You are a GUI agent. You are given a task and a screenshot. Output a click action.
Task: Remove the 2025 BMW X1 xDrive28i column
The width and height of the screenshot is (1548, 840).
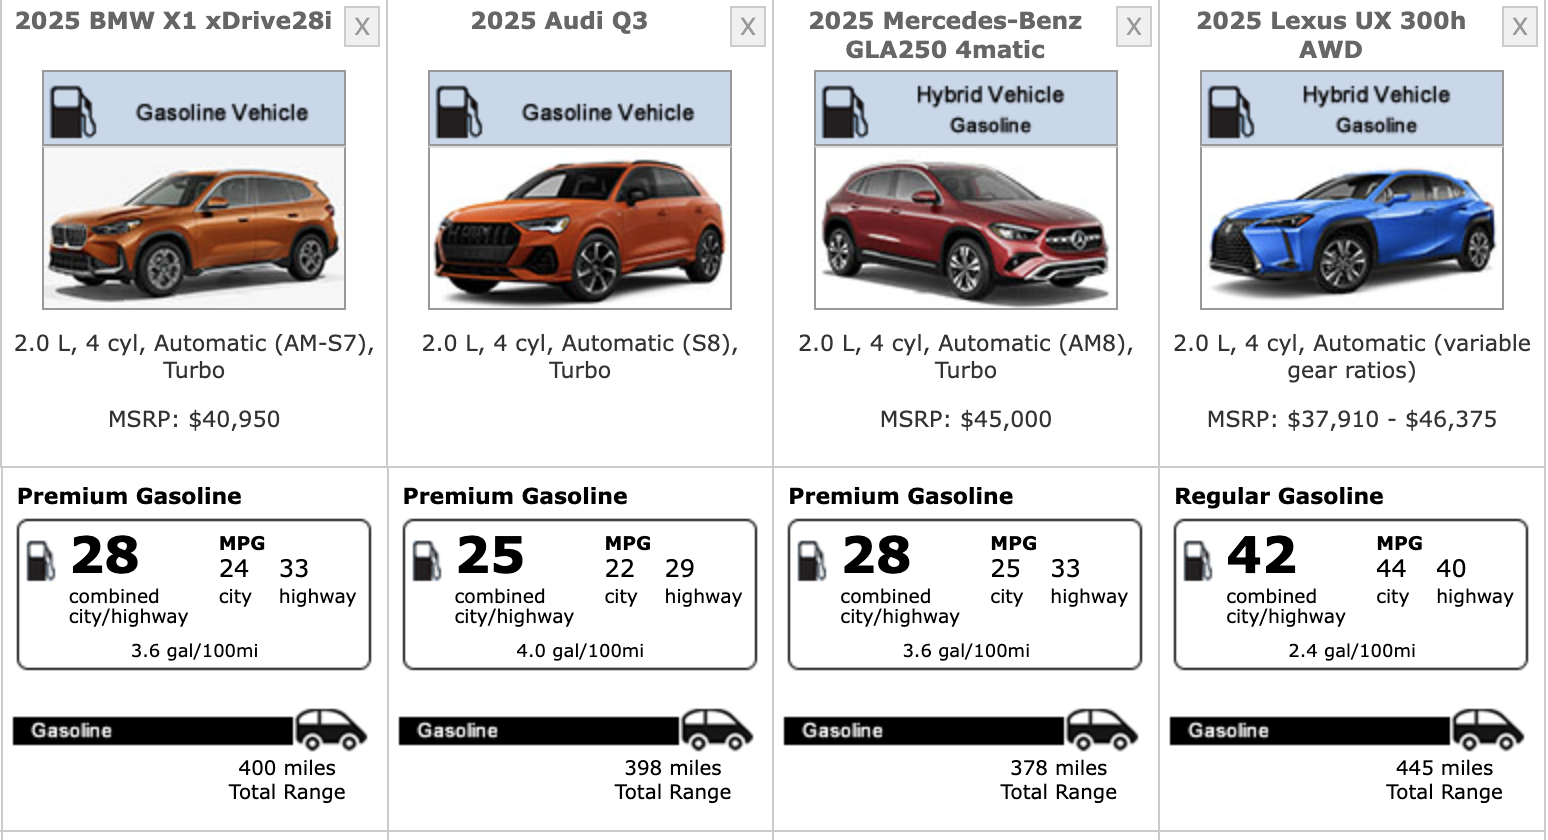pos(362,27)
